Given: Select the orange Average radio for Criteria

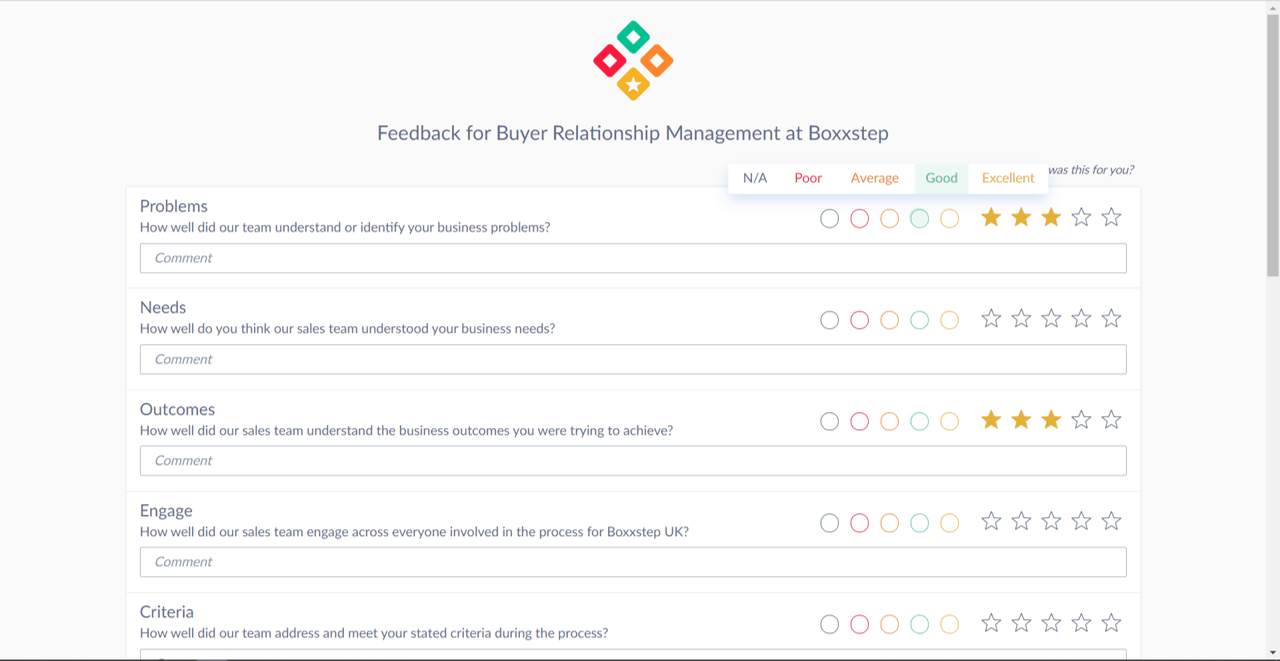Looking at the screenshot, I should pos(889,624).
